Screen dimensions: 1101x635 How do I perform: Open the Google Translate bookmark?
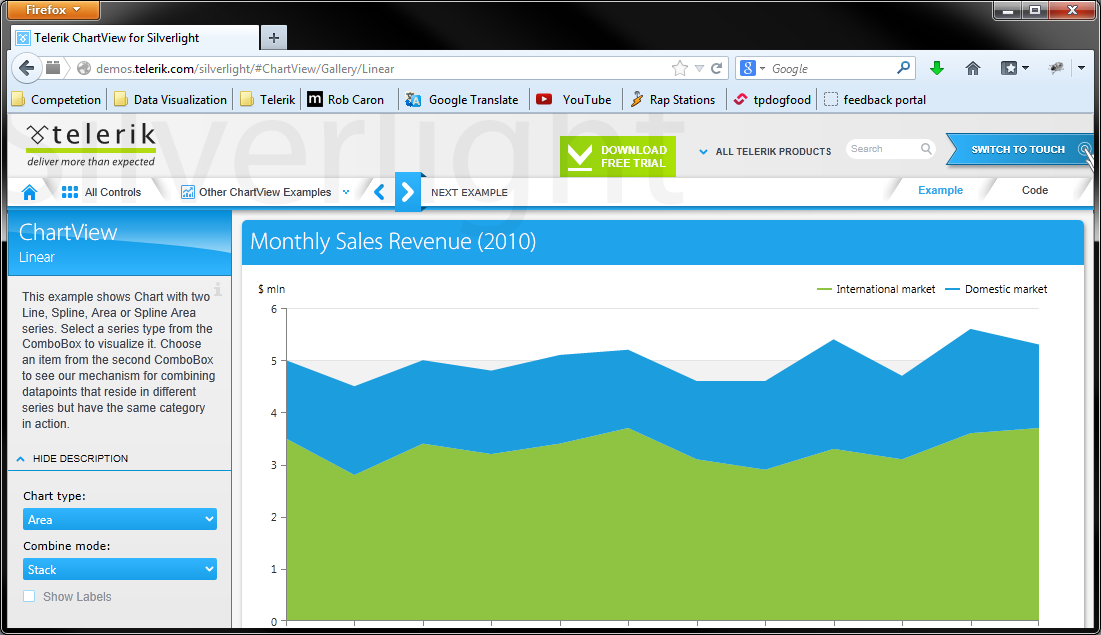[461, 100]
